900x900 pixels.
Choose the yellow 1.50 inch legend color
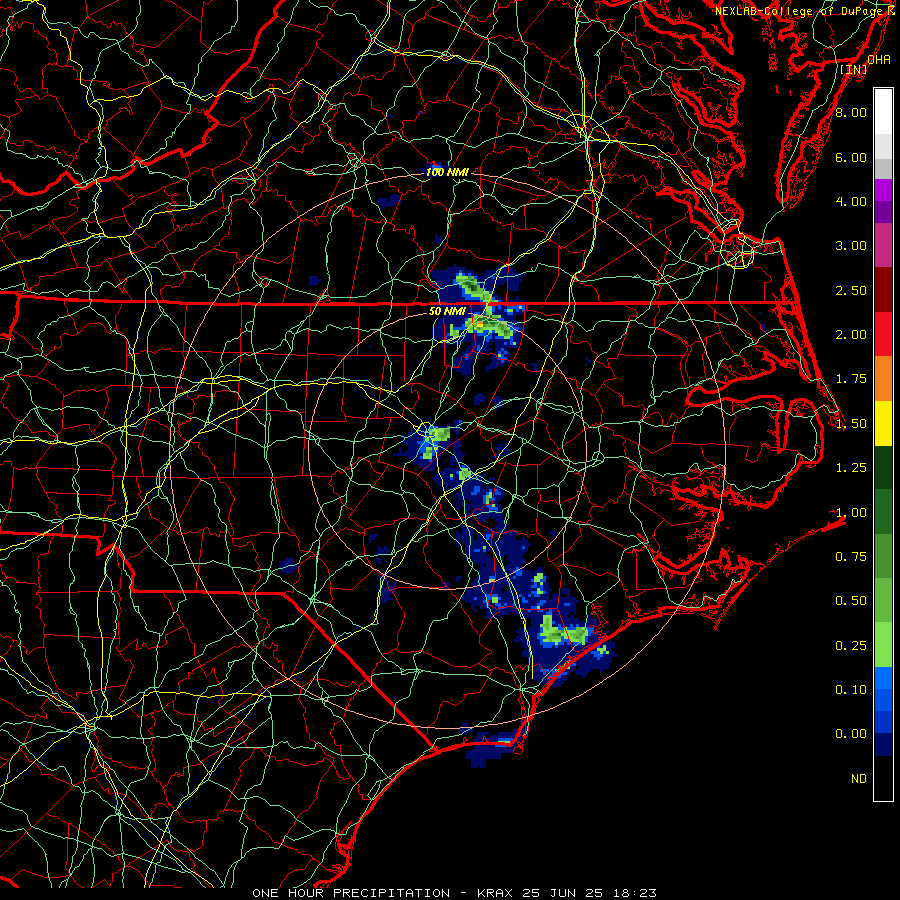(x=883, y=423)
